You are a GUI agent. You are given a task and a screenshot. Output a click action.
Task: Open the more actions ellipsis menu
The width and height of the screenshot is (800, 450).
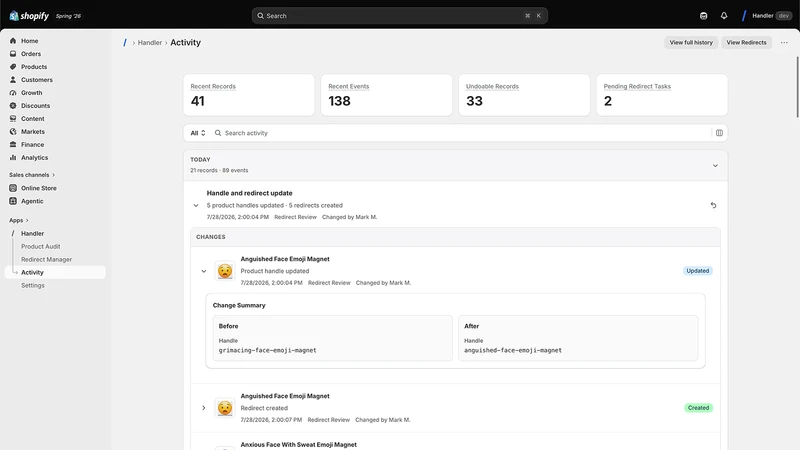click(x=784, y=42)
